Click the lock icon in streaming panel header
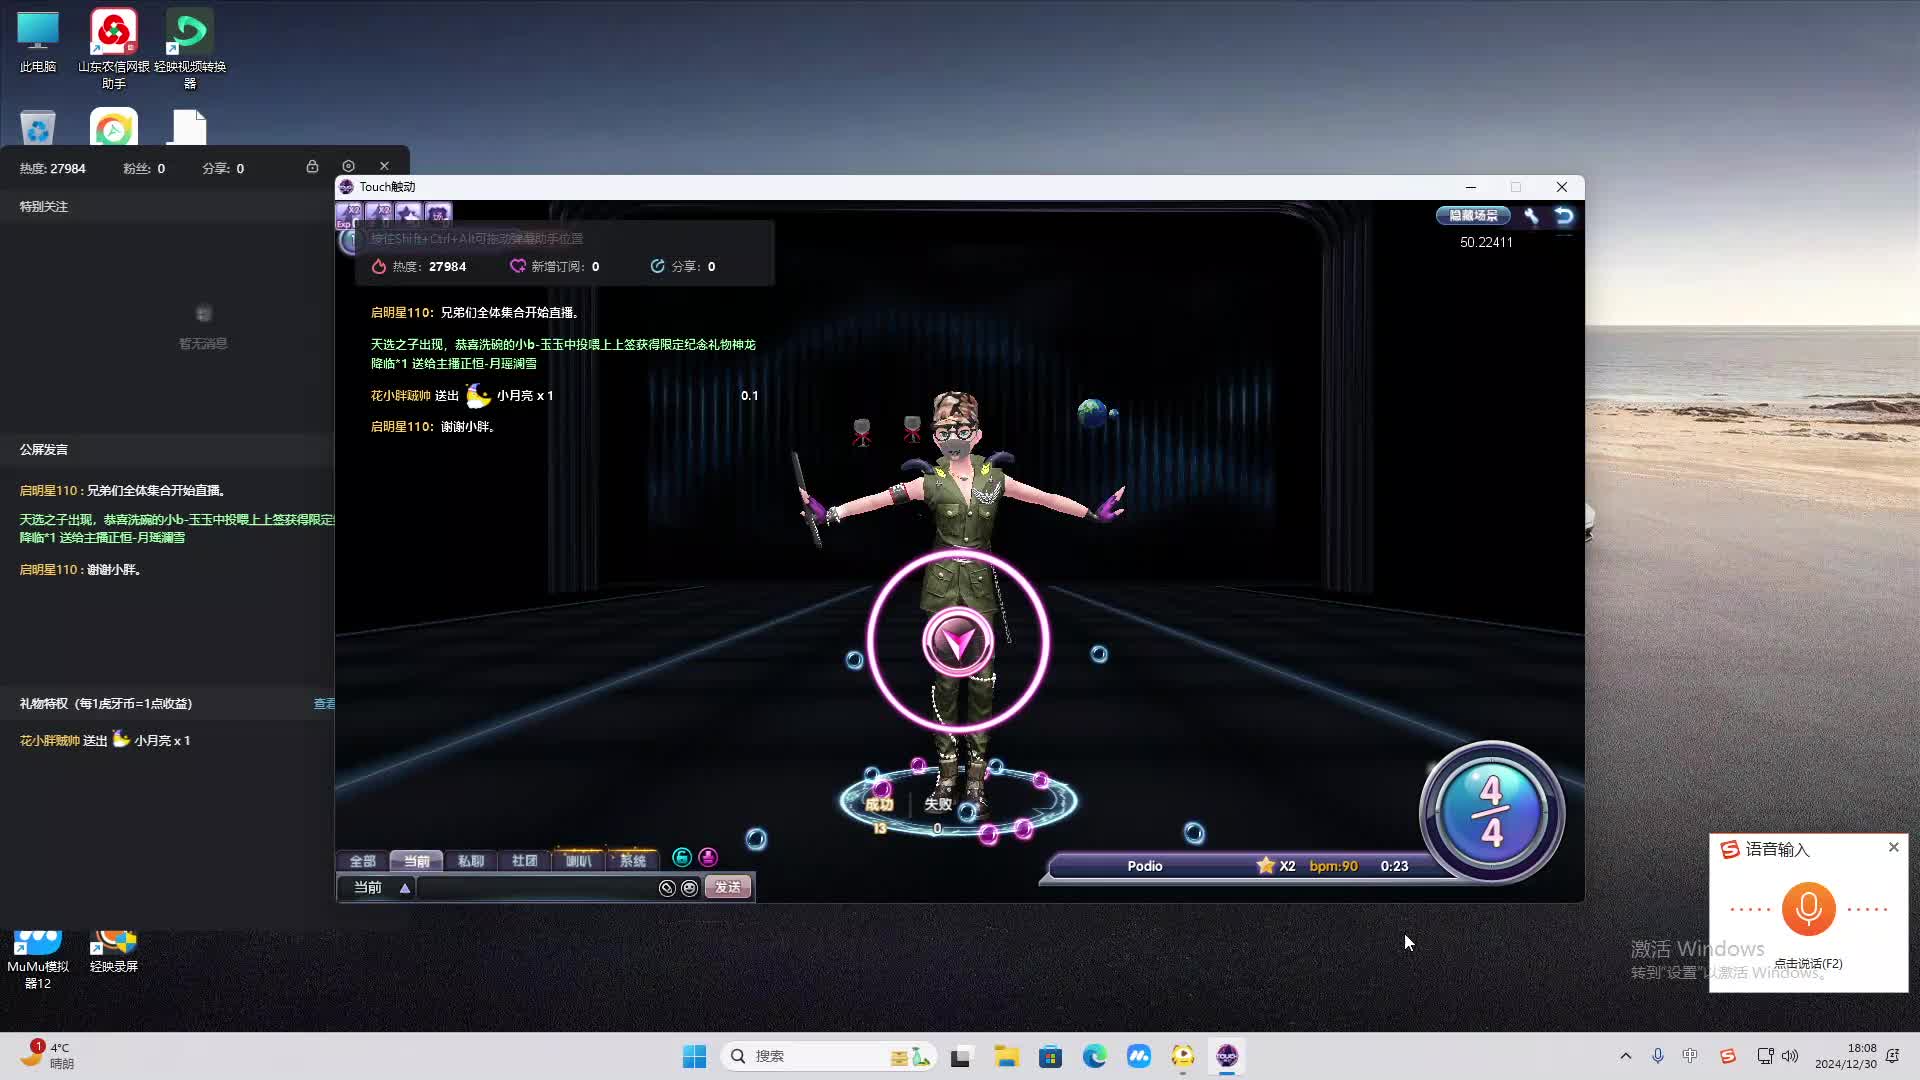Viewport: 1920px width, 1080px height. (x=312, y=166)
